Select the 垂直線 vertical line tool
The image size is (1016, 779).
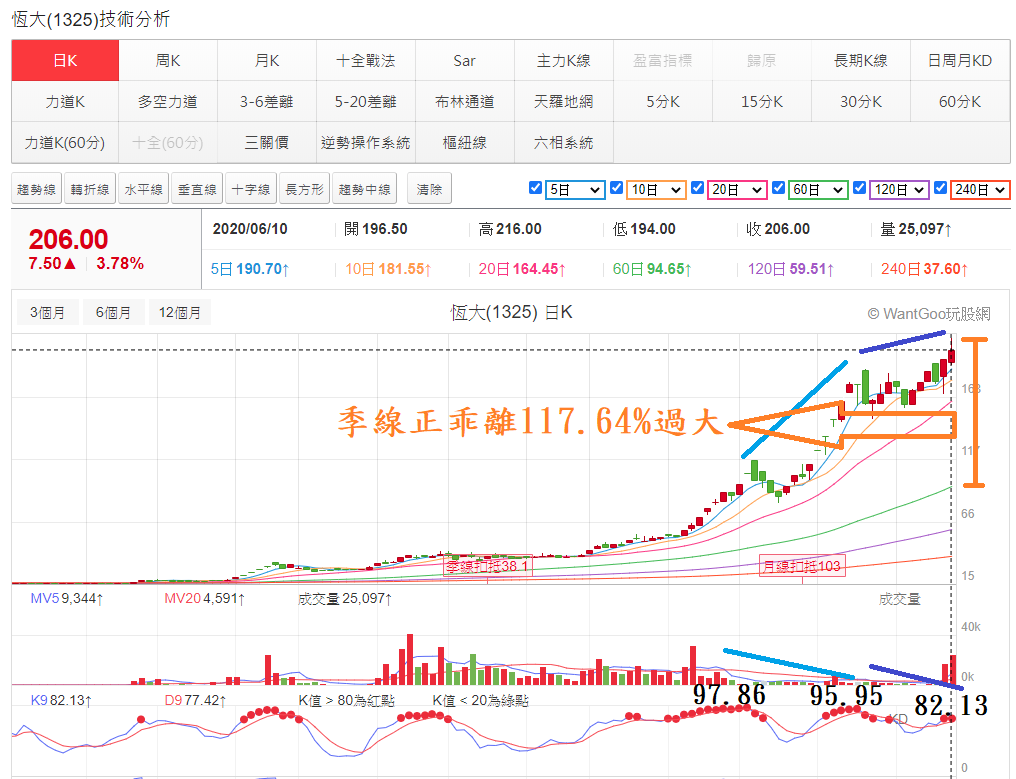pyautogui.click(x=197, y=189)
